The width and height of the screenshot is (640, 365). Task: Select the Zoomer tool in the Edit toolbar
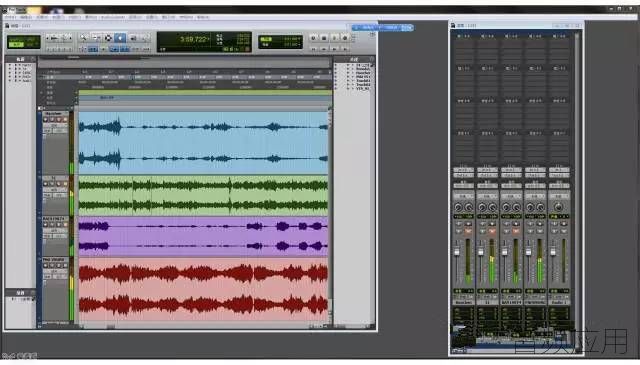[84, 38]
